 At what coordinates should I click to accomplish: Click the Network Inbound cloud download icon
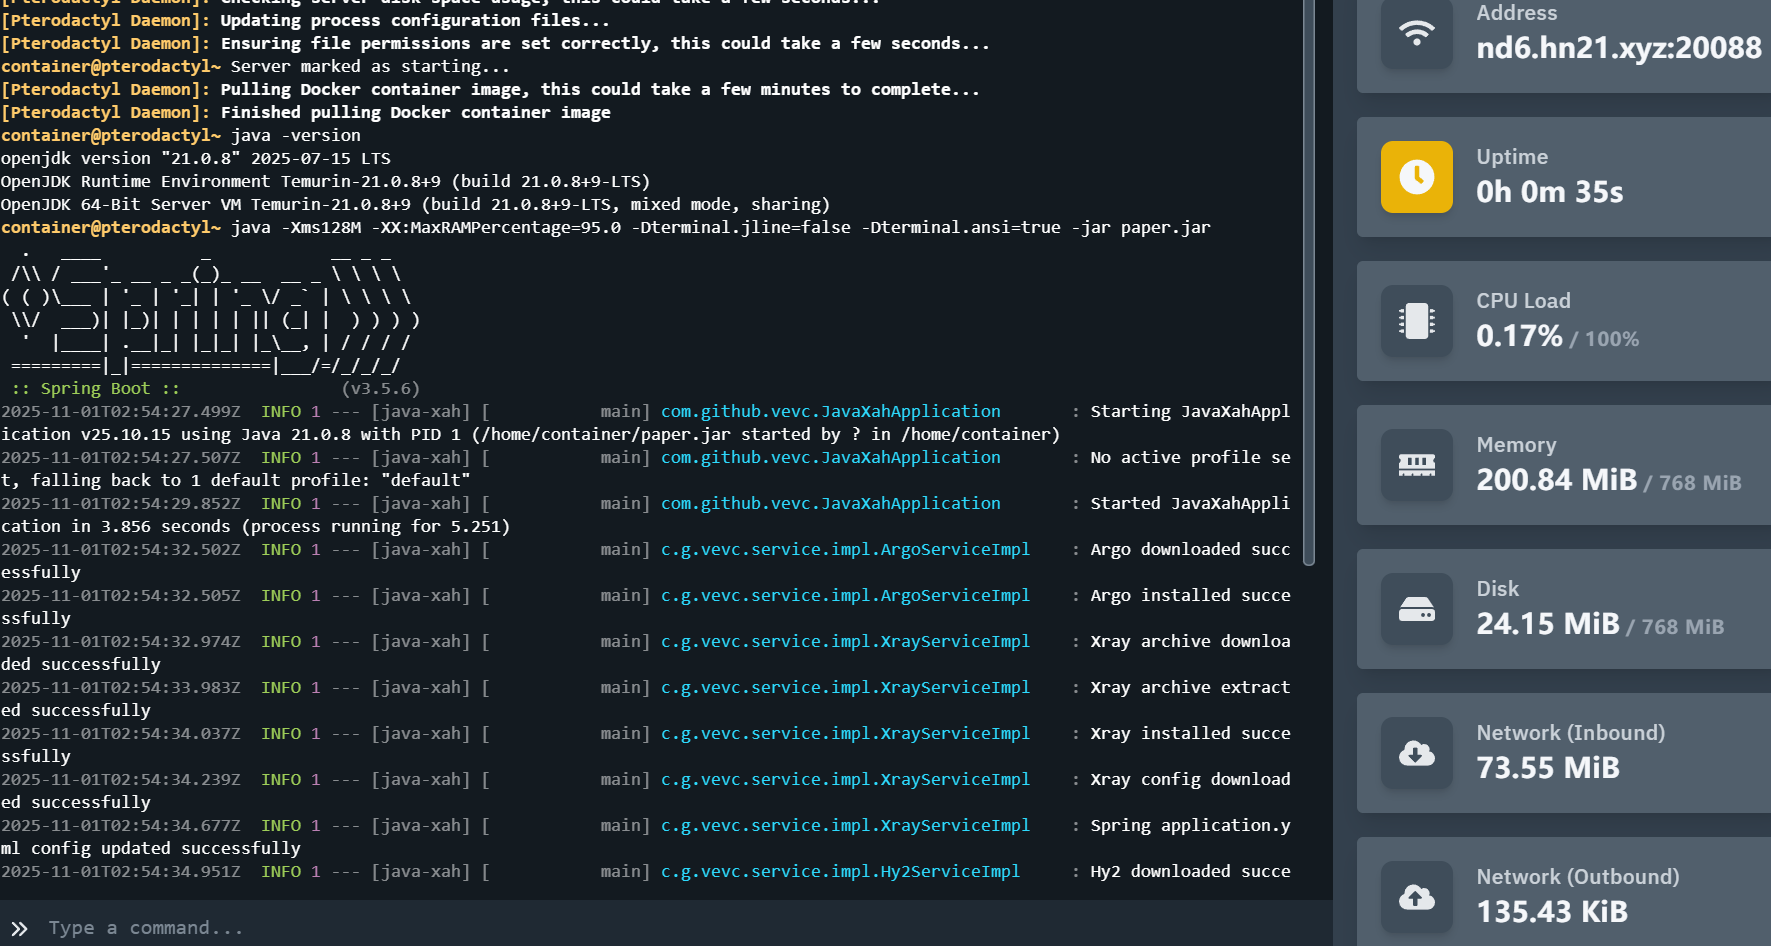1416,753
